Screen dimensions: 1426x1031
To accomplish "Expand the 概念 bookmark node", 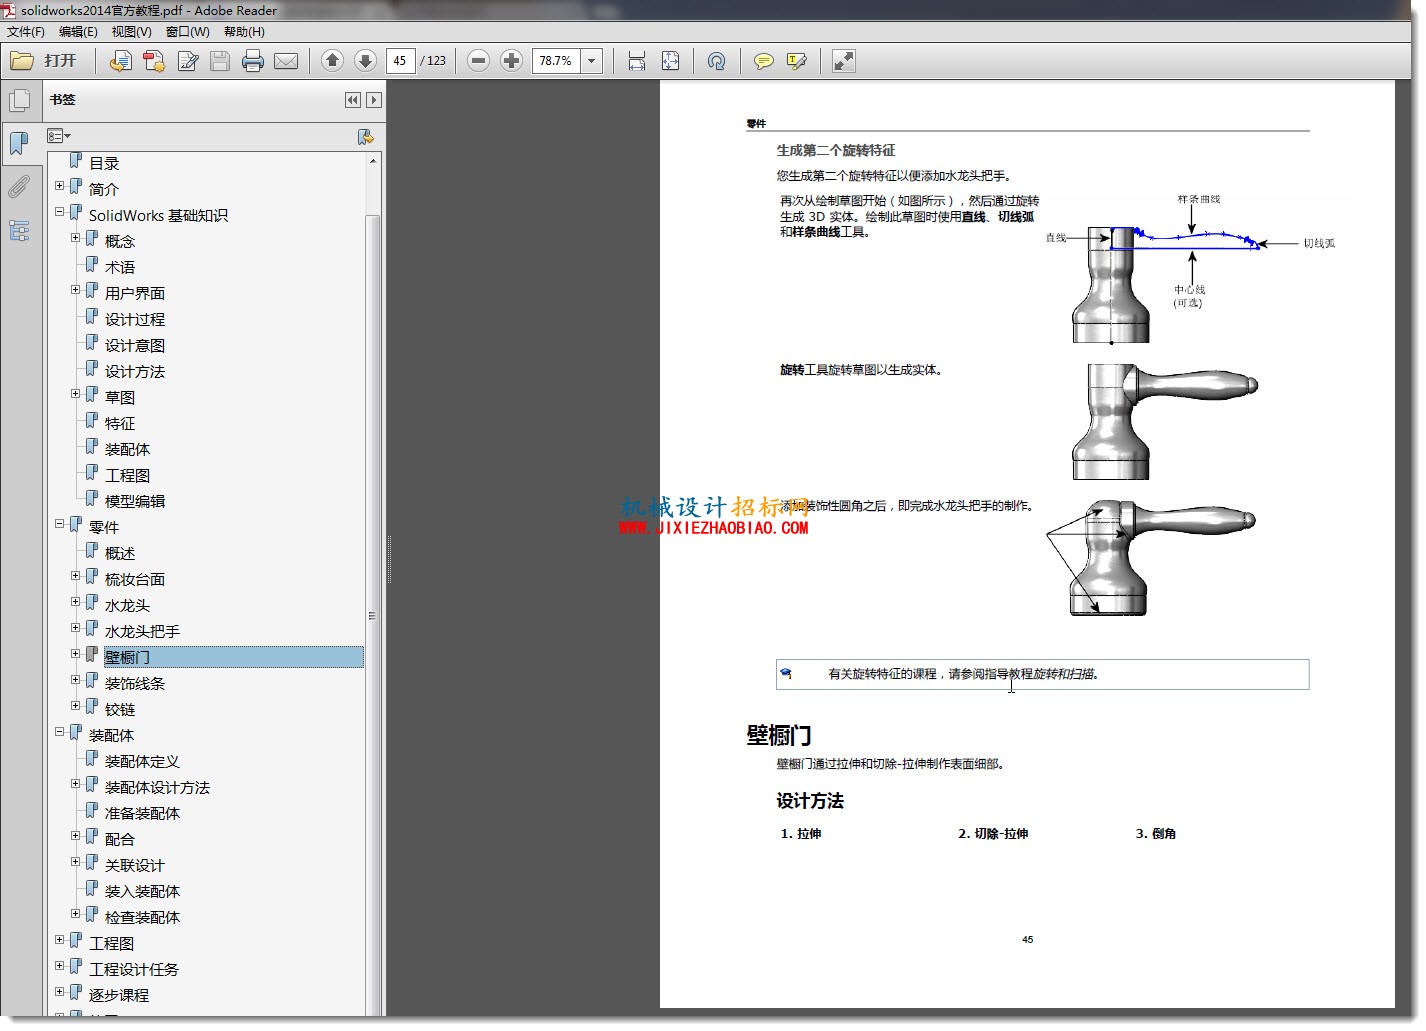I will pos(76,238).
